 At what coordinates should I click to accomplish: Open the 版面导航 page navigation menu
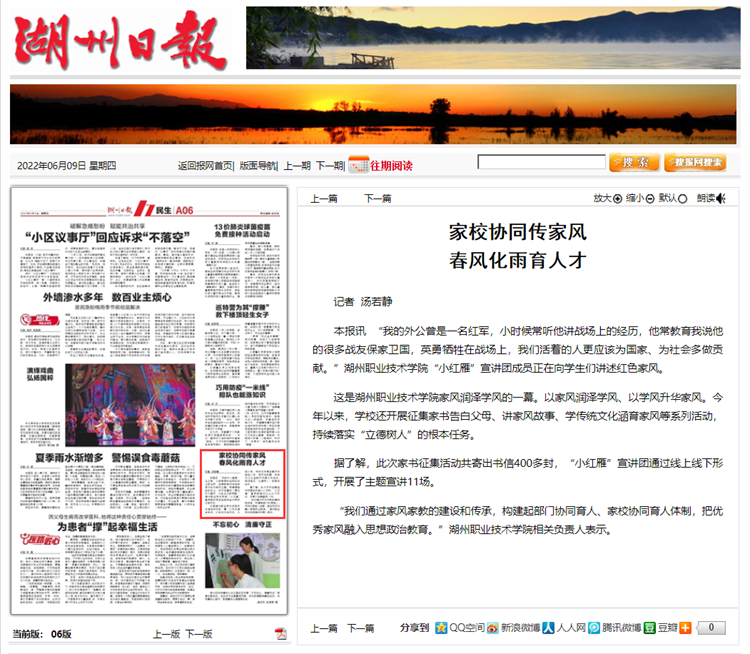[x=258, y=166]
